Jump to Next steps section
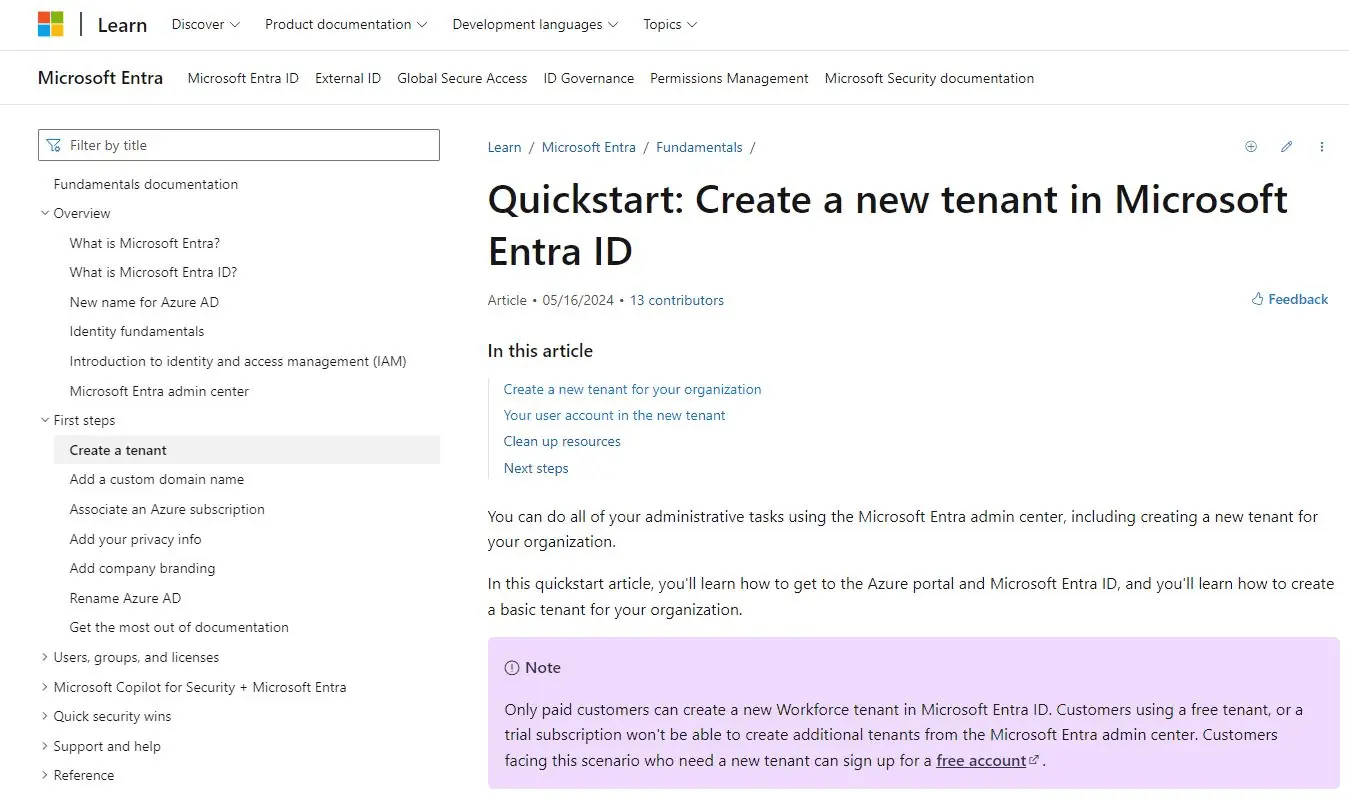 click(x=536, y=468)
